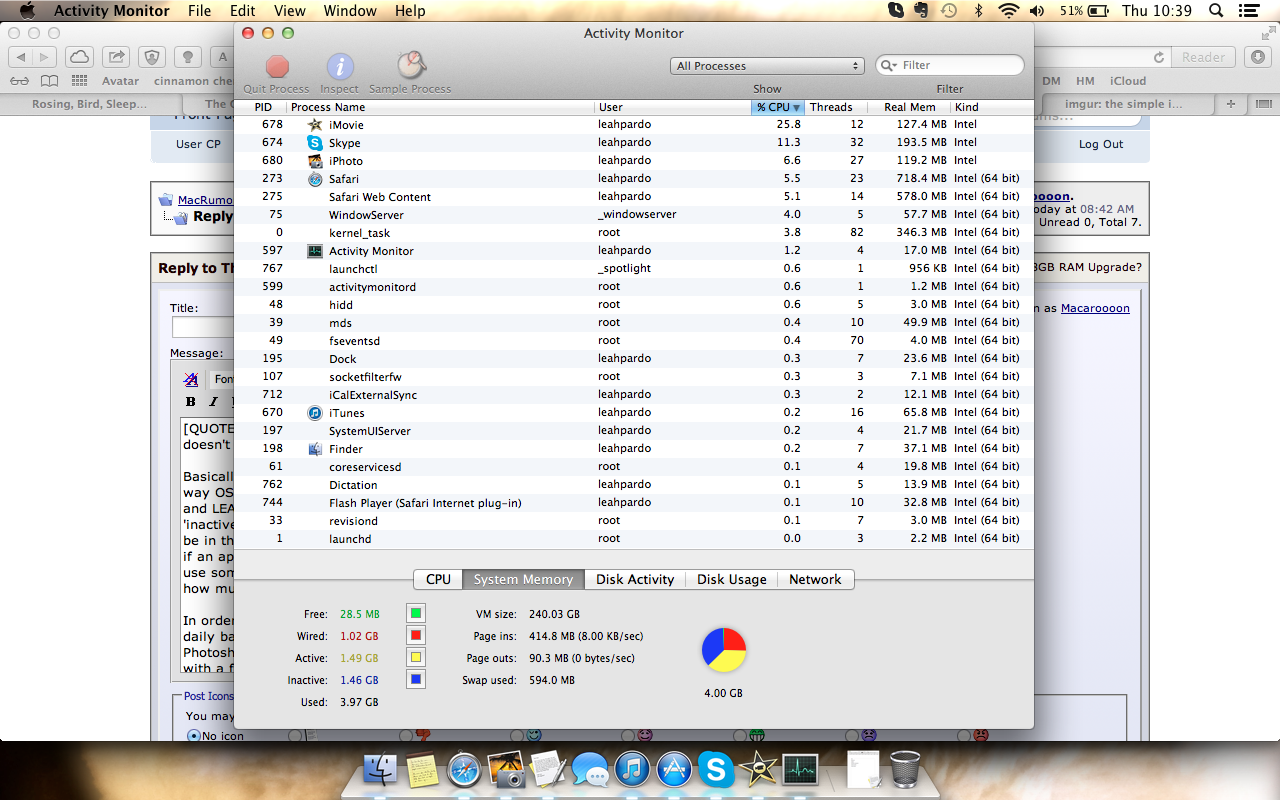
Task: Open Finder from the Dock
Action: pyautogui.click(x=380, y=769)
